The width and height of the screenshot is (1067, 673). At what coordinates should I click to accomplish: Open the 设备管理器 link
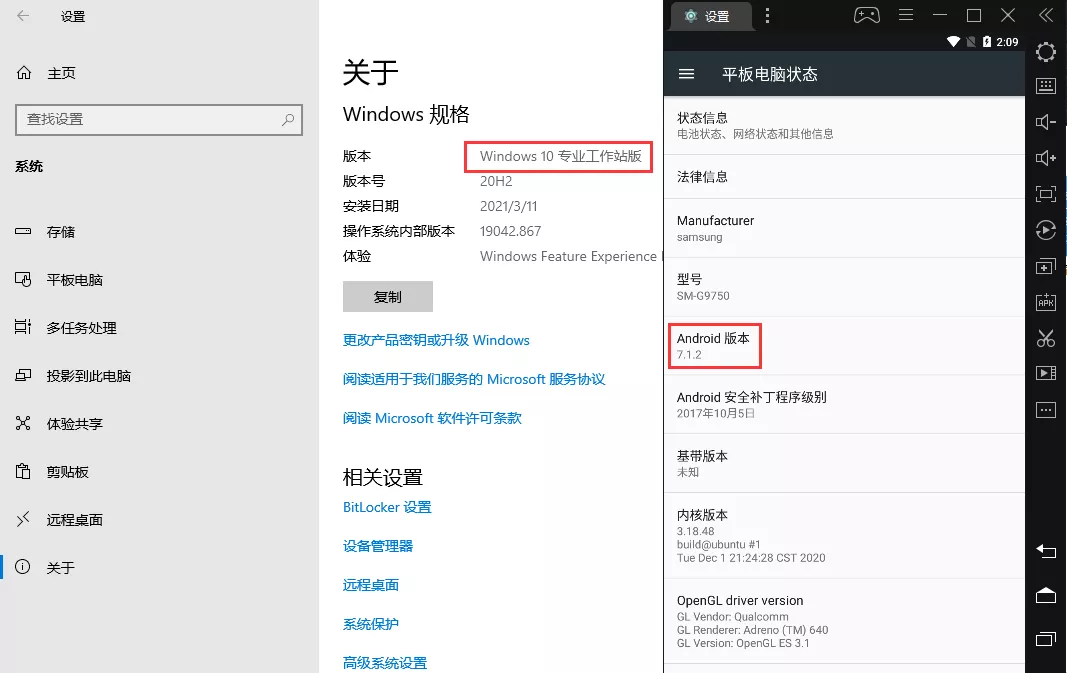tap(378, 546)
